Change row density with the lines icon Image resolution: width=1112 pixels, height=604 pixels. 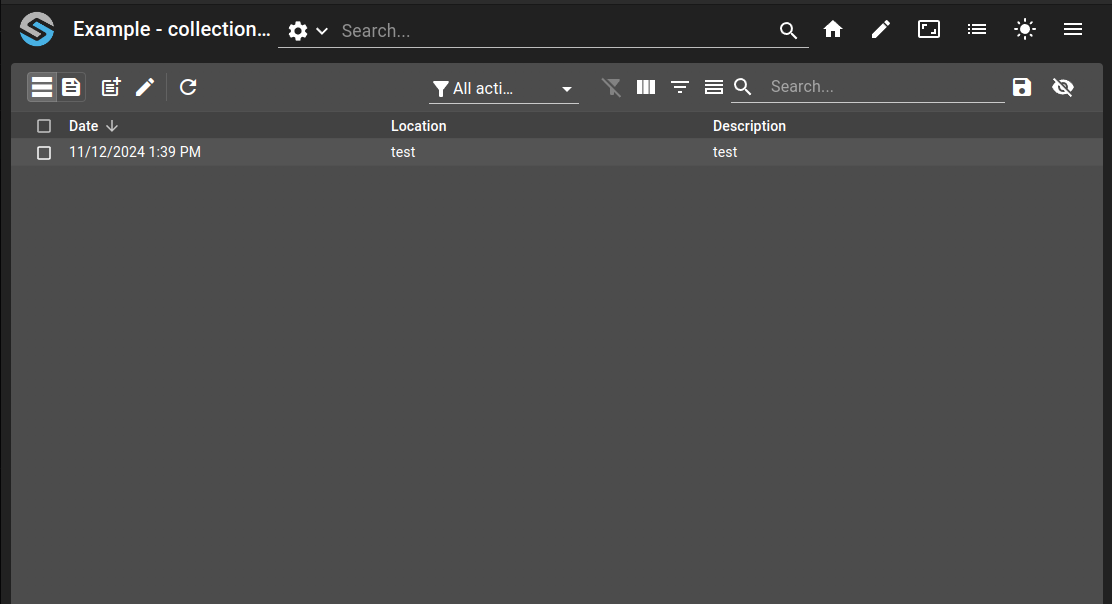(713, 87)
